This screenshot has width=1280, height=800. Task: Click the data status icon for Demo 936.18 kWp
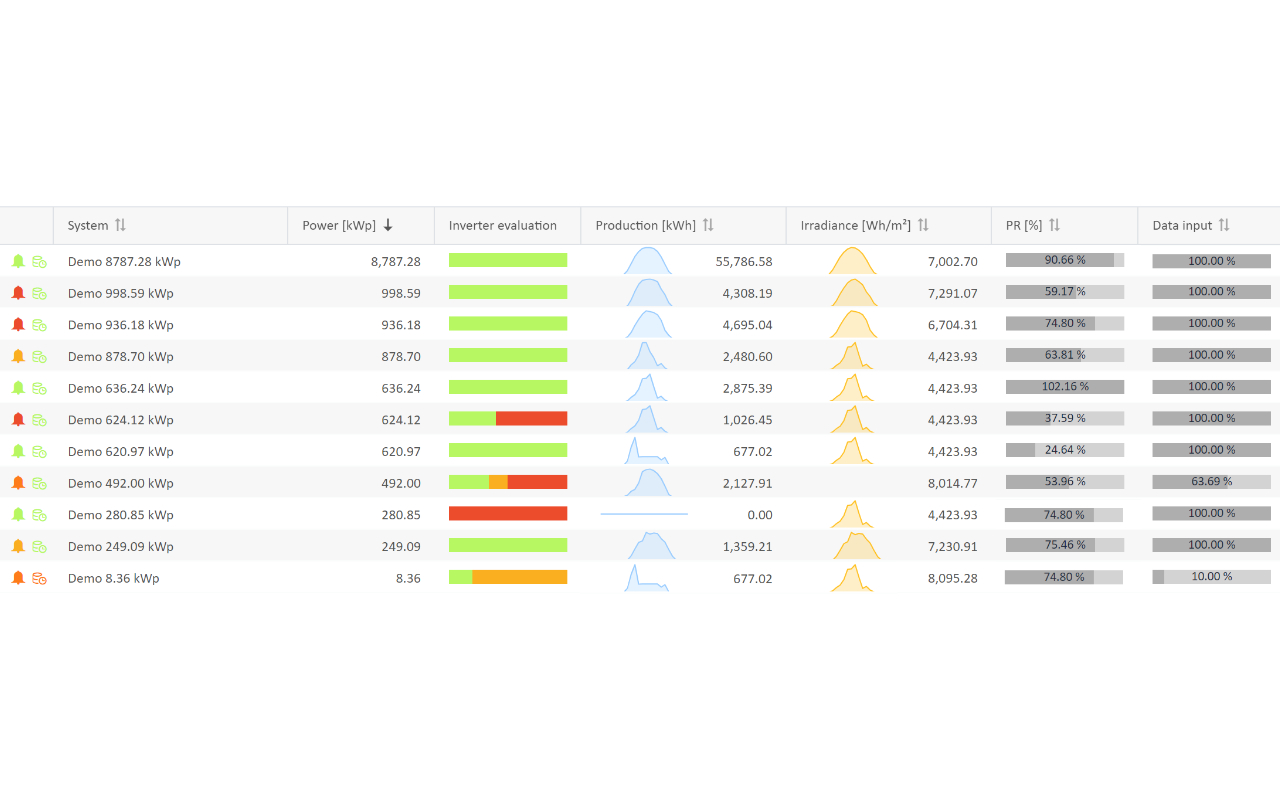pos(39,325)
